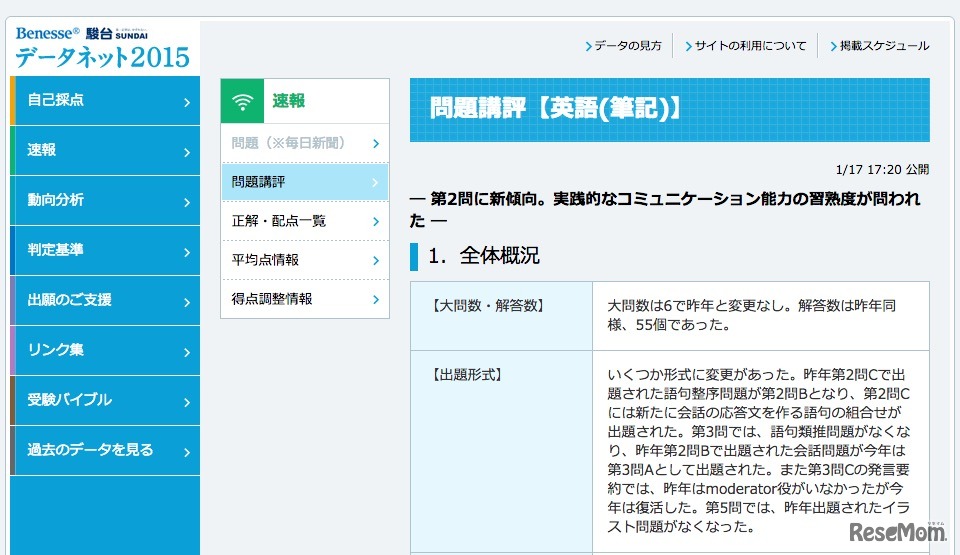Screen dimensions: 960x555
Task: Click the 速報 submenu header
Action: pyautogui.click(x=305, y=101)
